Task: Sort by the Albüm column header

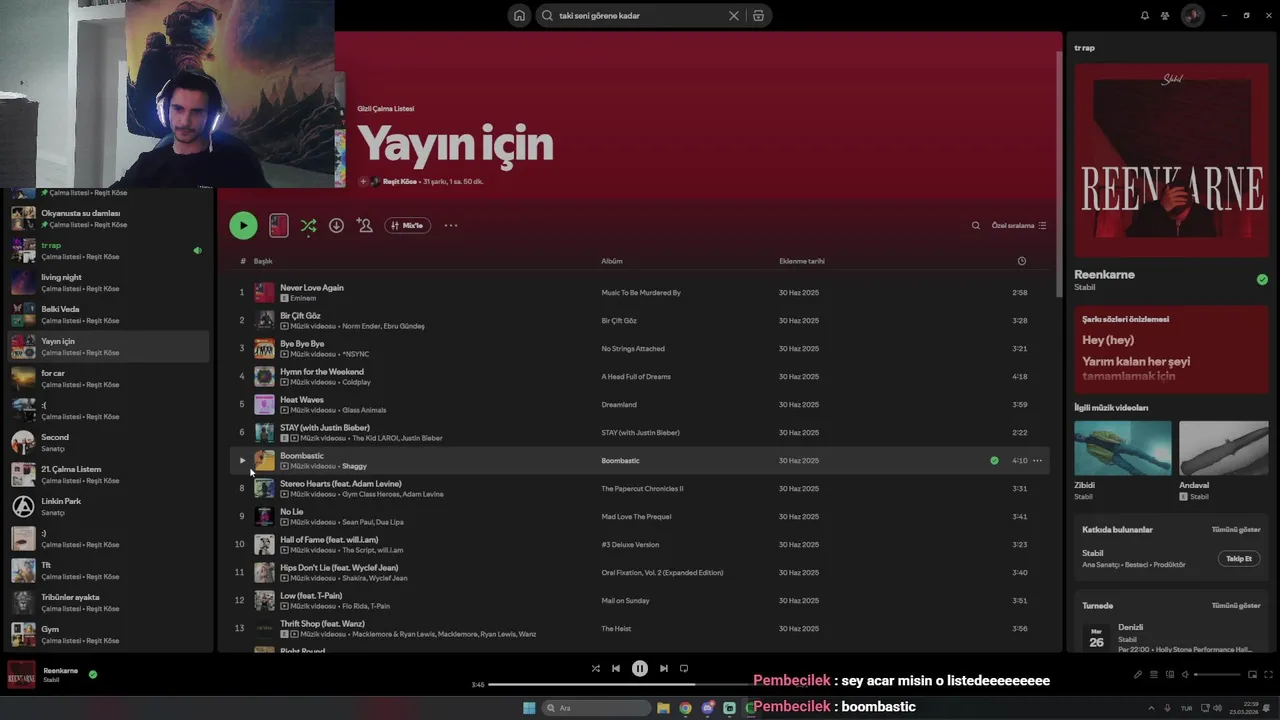Action: coord(612,261)
